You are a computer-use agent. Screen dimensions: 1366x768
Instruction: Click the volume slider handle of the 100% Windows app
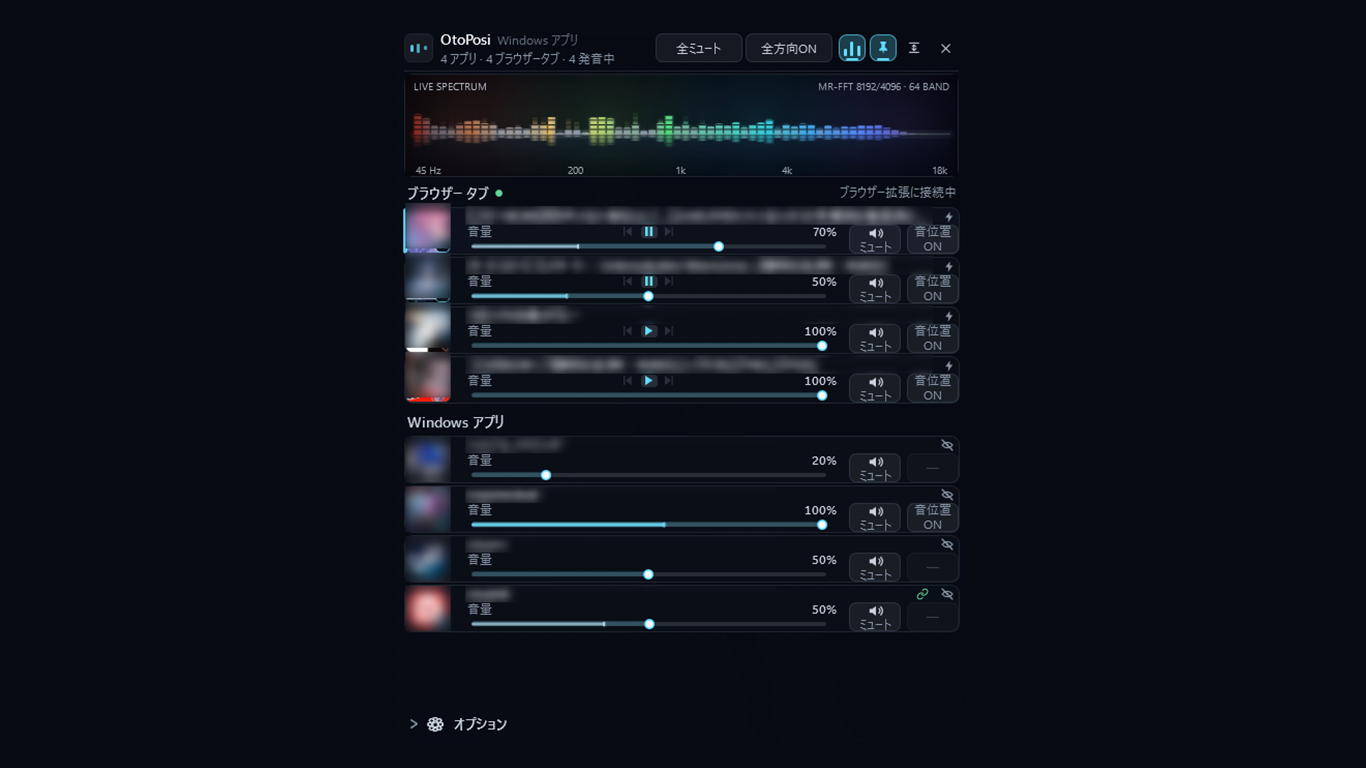tap(822, 525)
